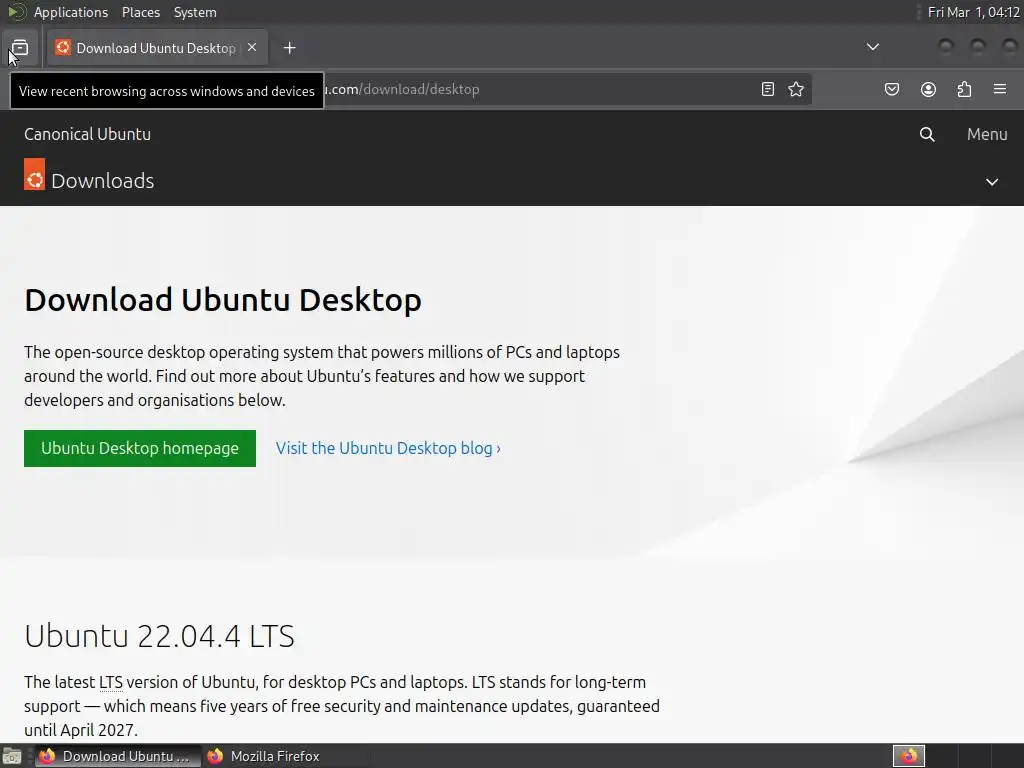The height and width of the screenshot is (768, 1024).
Task: Toggle reader view icon in address bar
Action: [768, 89]
